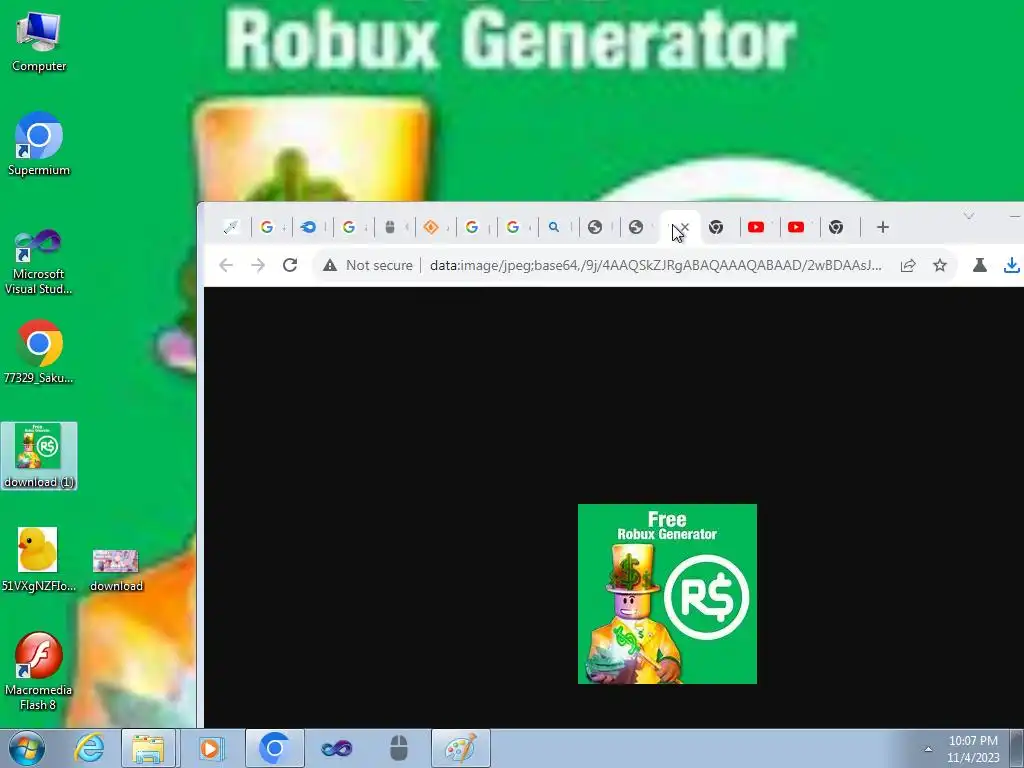Go forward in the browser

258,265
